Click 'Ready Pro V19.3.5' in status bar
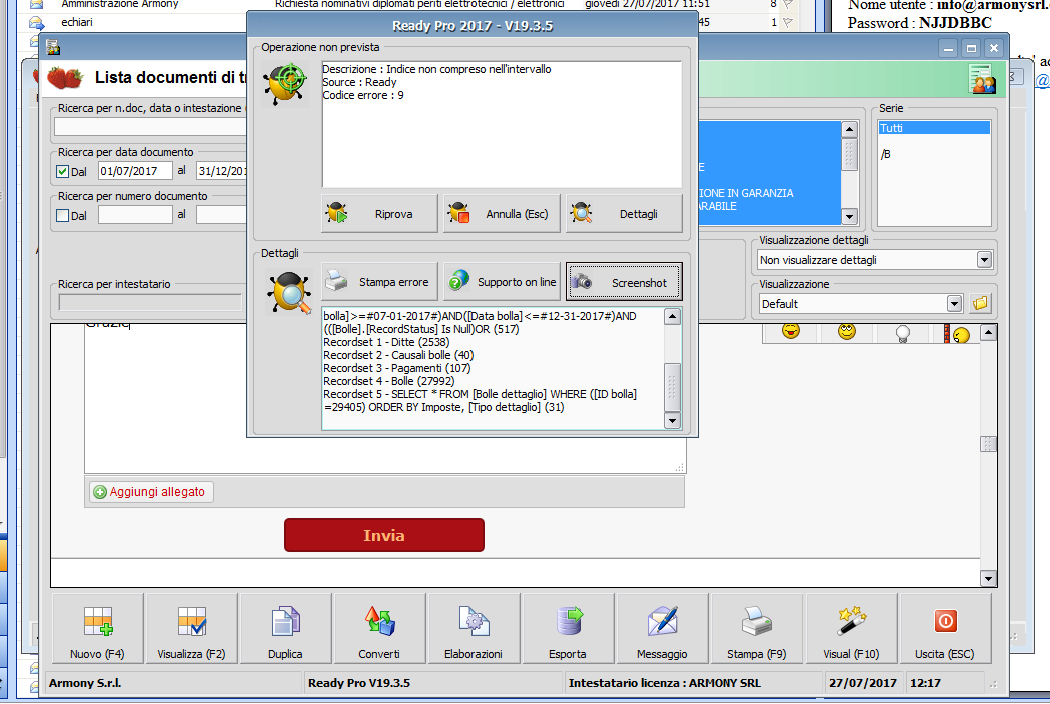 (x=359, y=683)
